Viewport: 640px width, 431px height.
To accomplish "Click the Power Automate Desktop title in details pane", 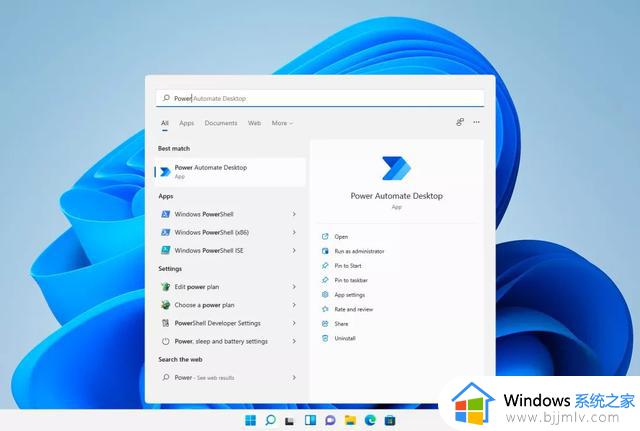I will (396, 196).
